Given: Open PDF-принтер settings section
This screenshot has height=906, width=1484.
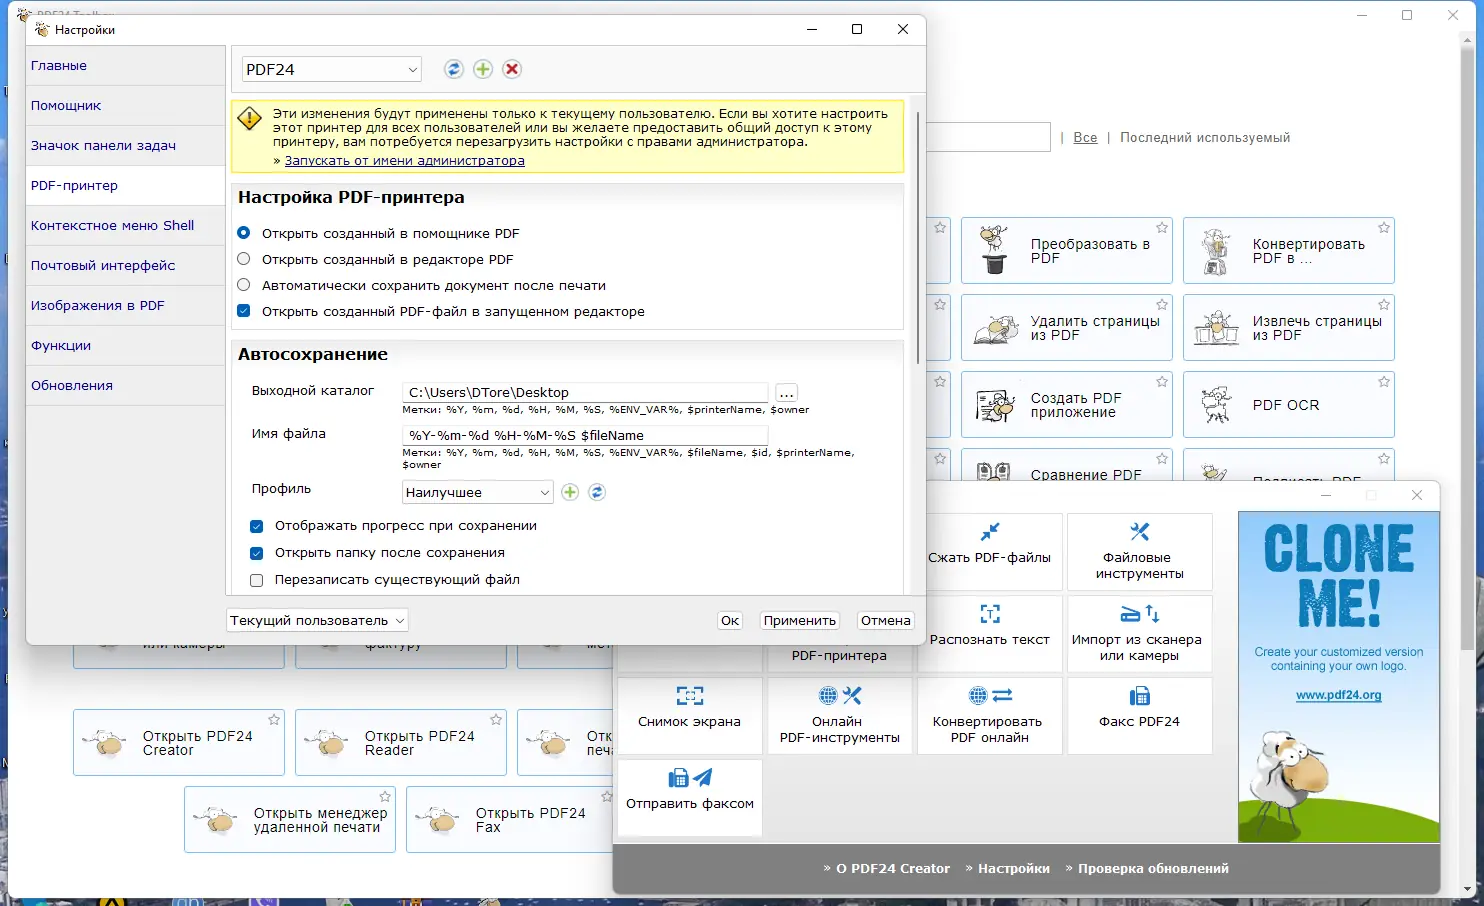Looking at the screenshot, I should point(125,186).
